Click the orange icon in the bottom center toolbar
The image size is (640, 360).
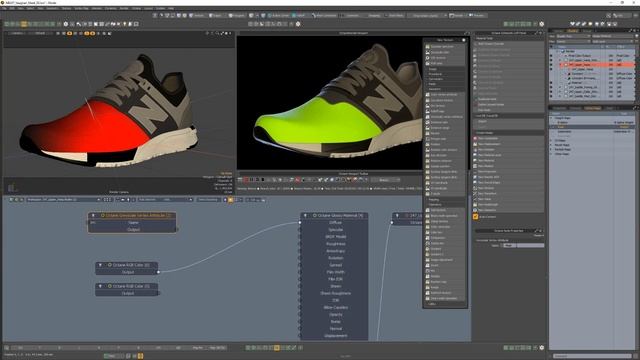click(x=277, y=348)
